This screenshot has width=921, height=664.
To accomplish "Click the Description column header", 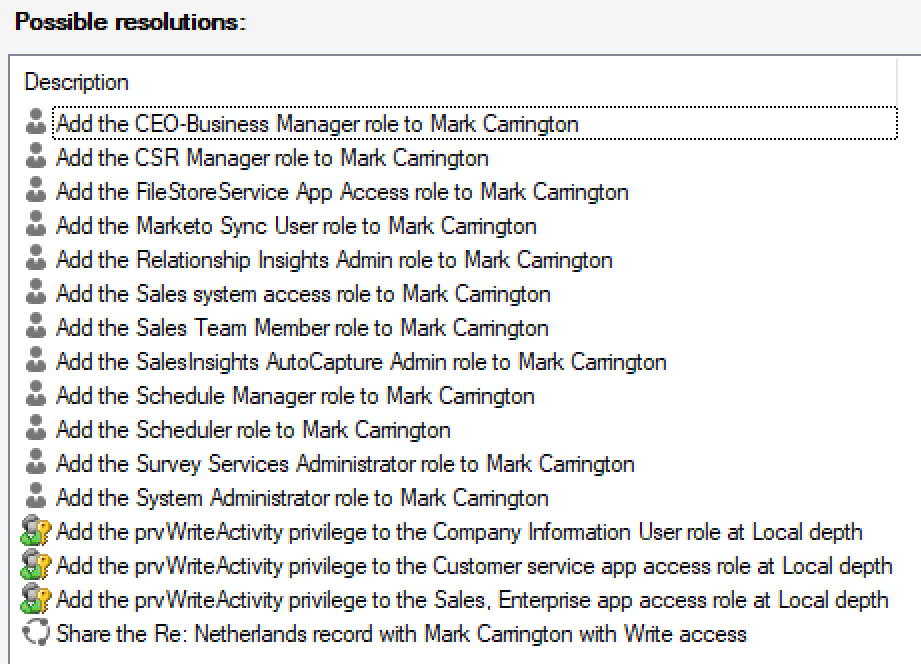I will (x=76, y=82).
